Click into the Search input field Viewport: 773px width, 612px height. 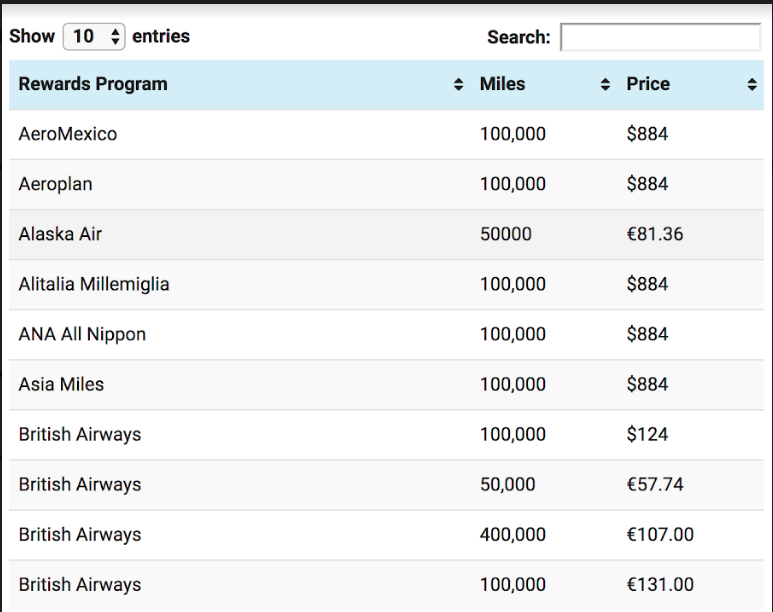click(661, 37)
